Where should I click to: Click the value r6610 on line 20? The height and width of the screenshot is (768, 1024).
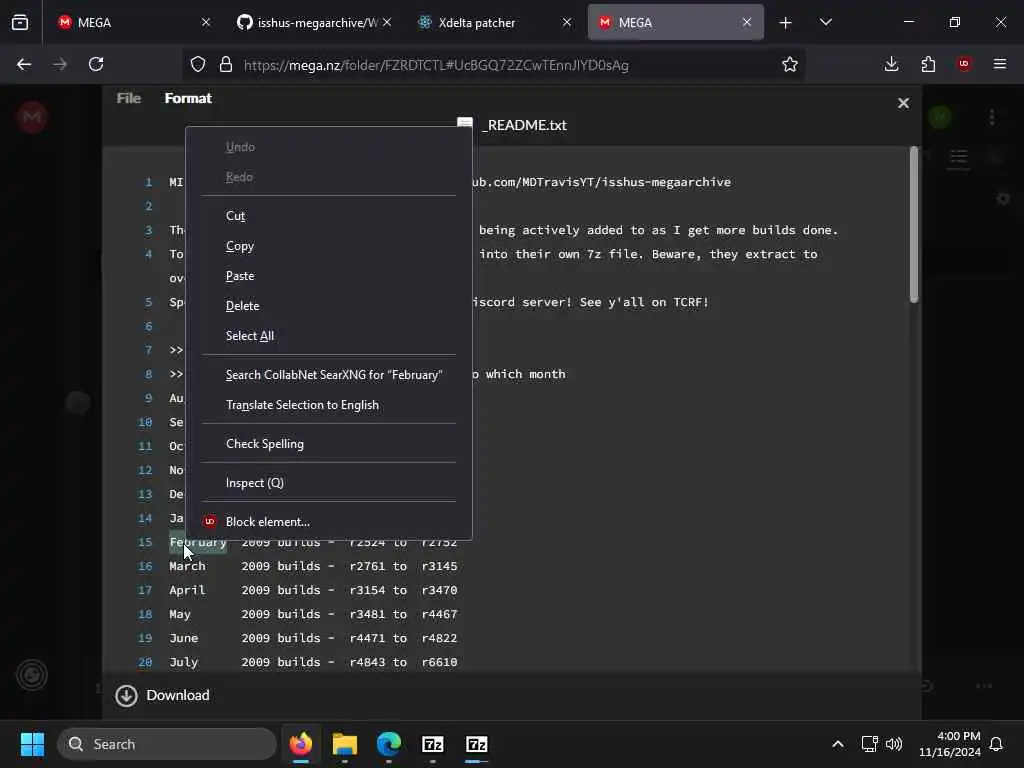pyautogui.click(x=440, y=662)
